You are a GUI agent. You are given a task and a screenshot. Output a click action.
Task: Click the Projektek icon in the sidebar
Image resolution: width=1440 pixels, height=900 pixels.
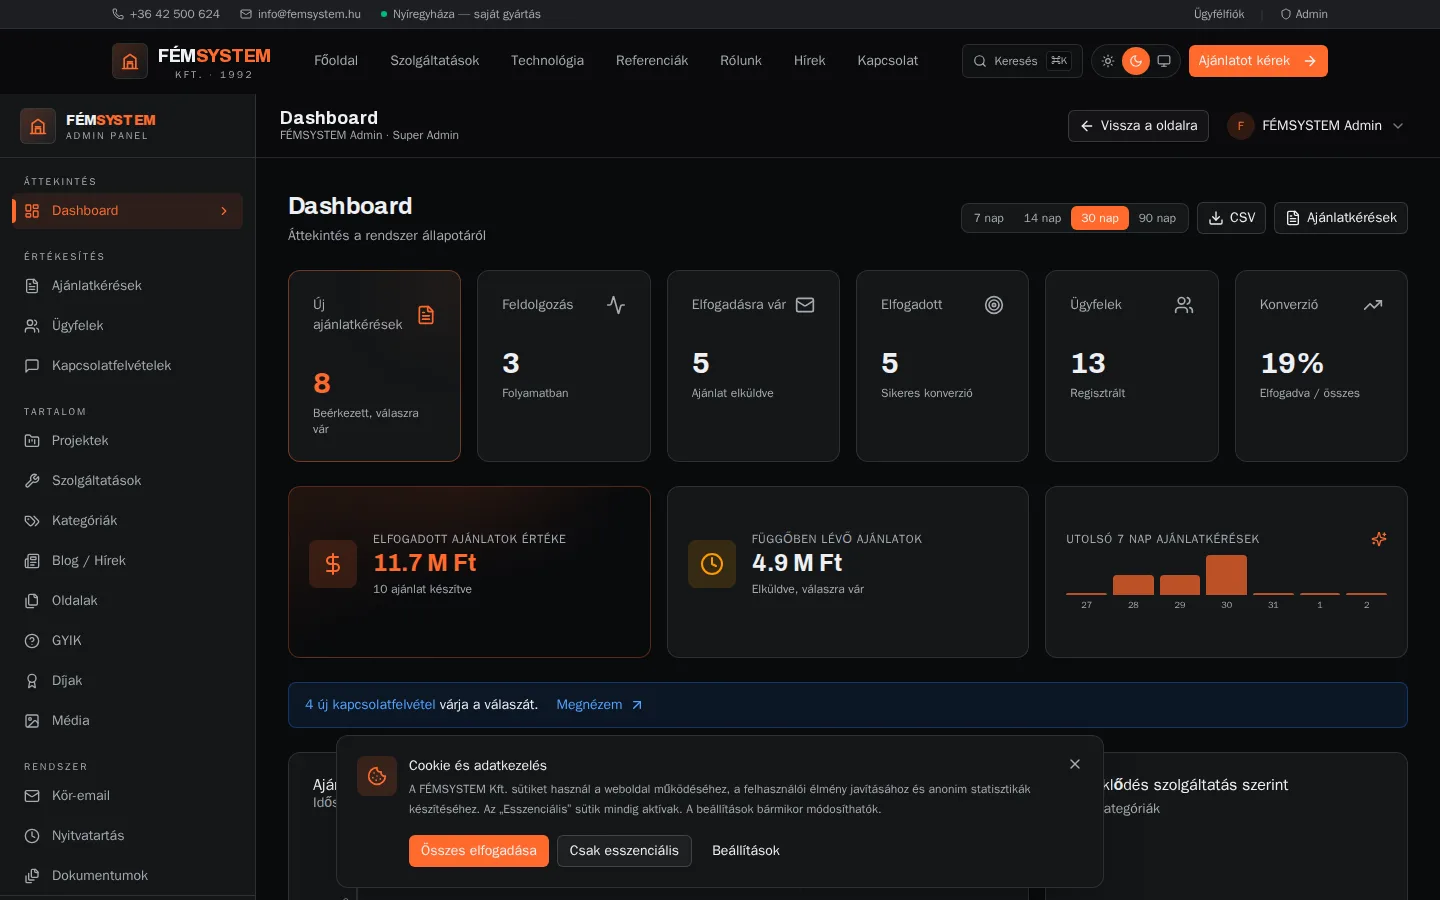click(32, 441)
